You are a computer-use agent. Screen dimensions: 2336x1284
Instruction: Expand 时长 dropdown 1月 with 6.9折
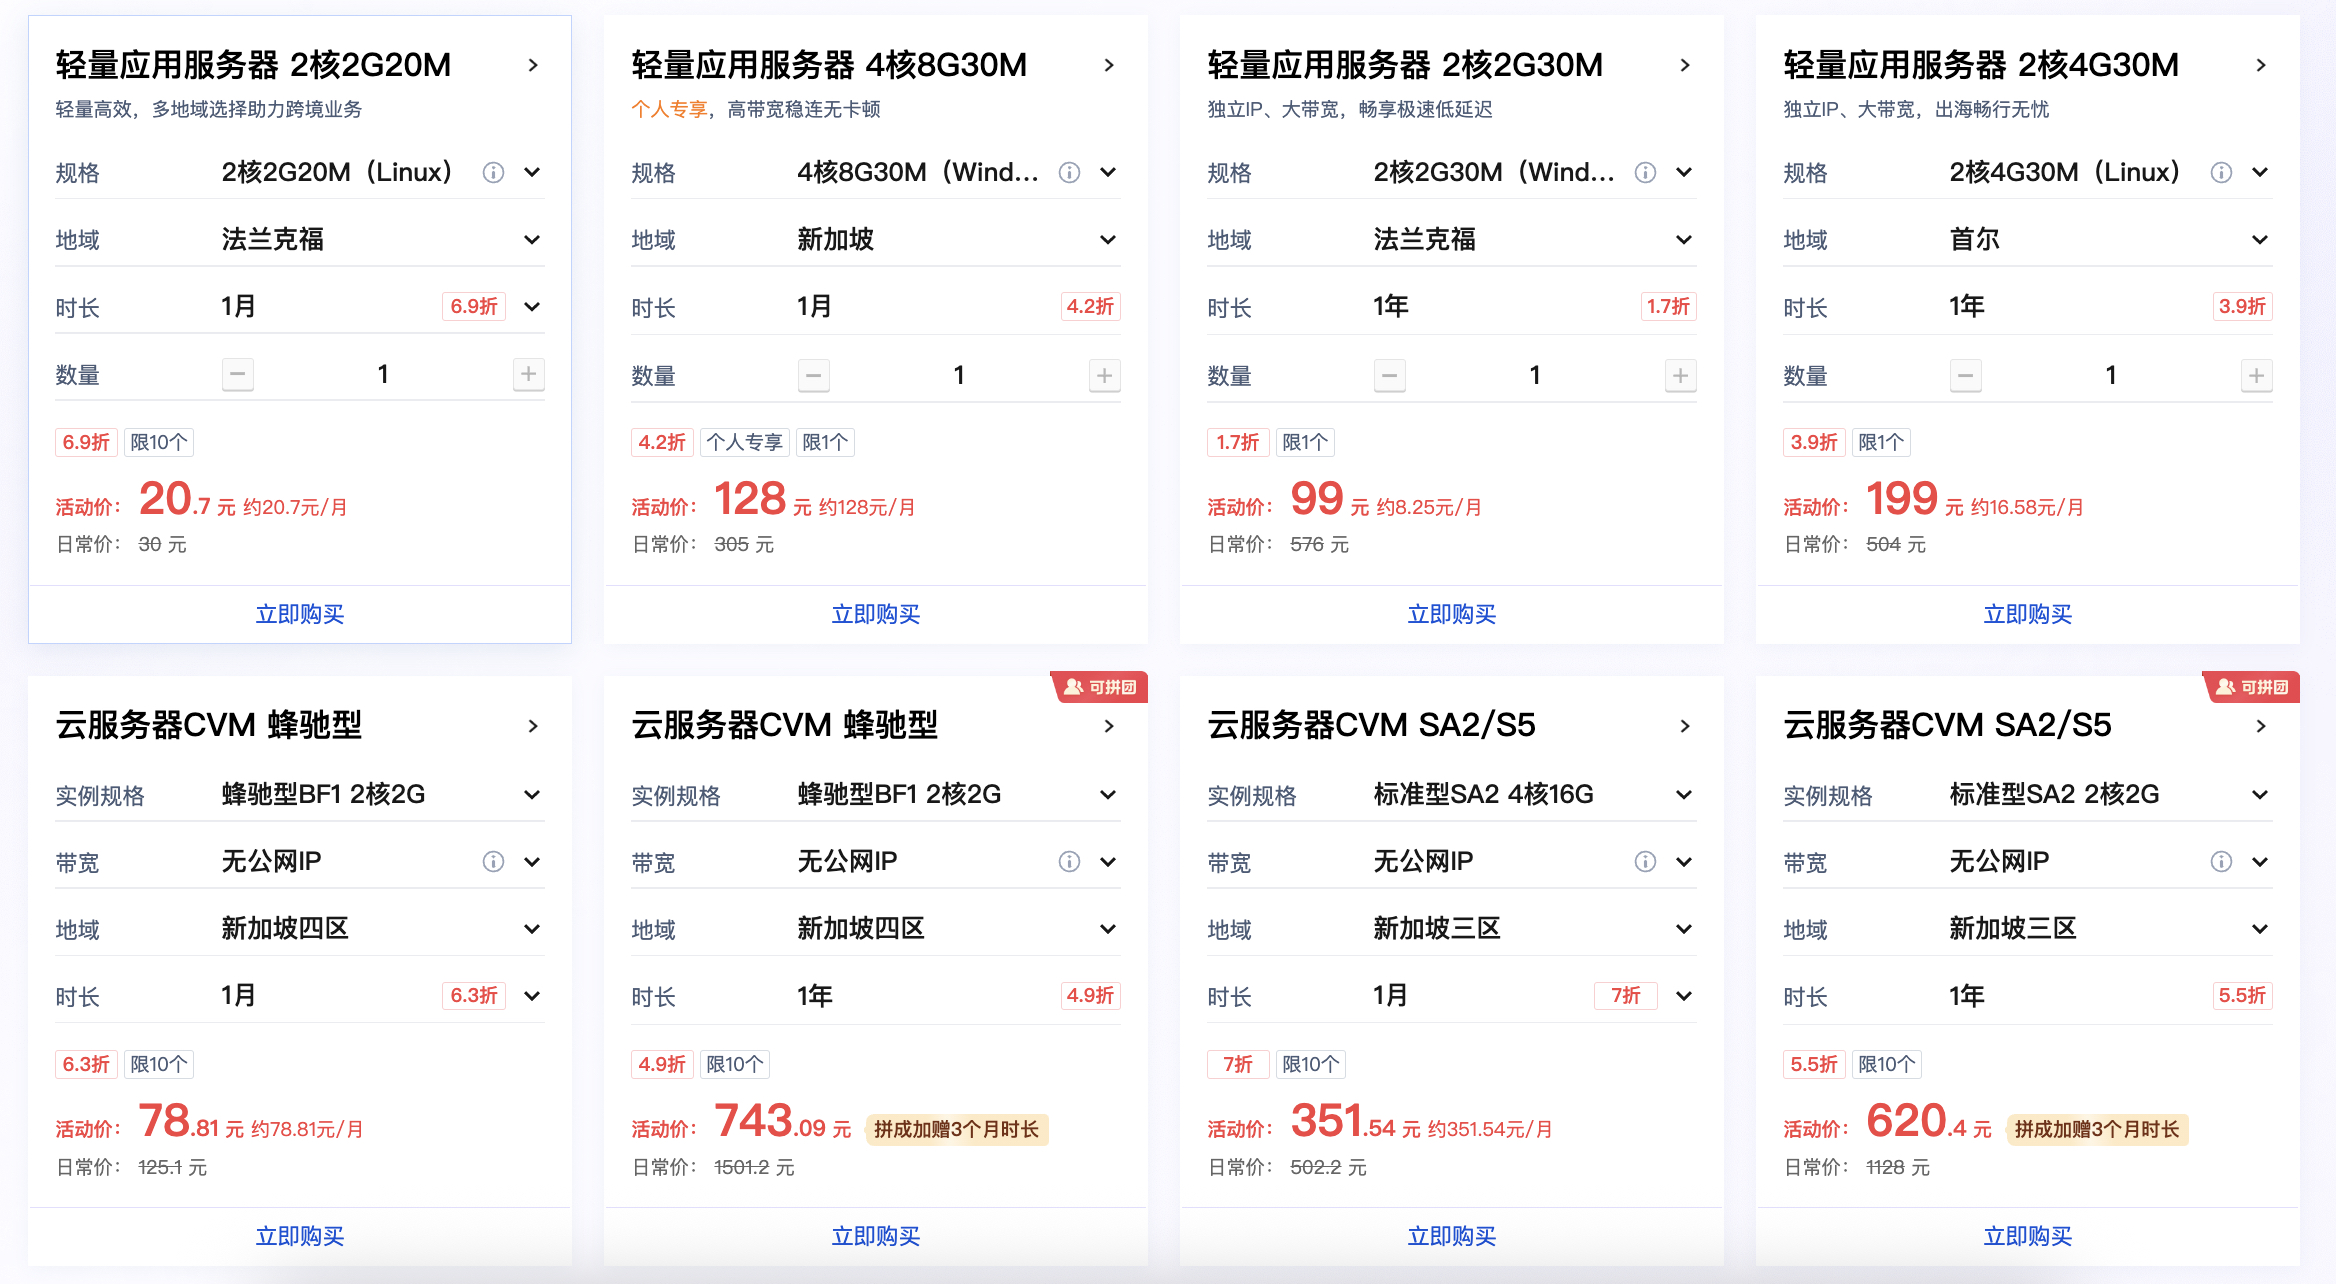coord(532,306)
